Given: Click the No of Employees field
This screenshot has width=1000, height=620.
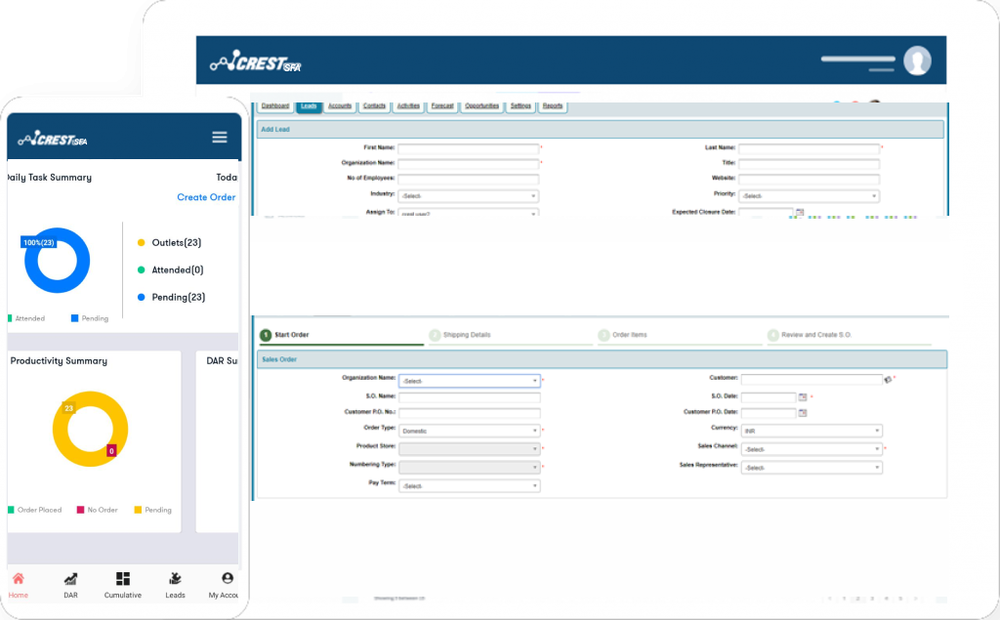Looking at the screenshot, I should click(x=468, y=179).
